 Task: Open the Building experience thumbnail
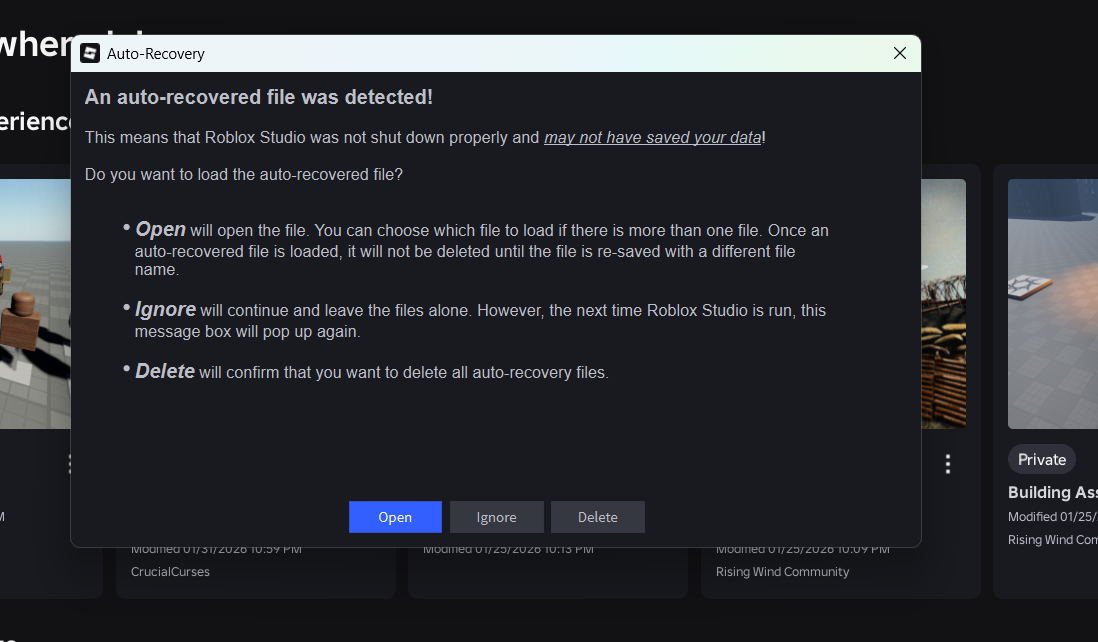1052,303
